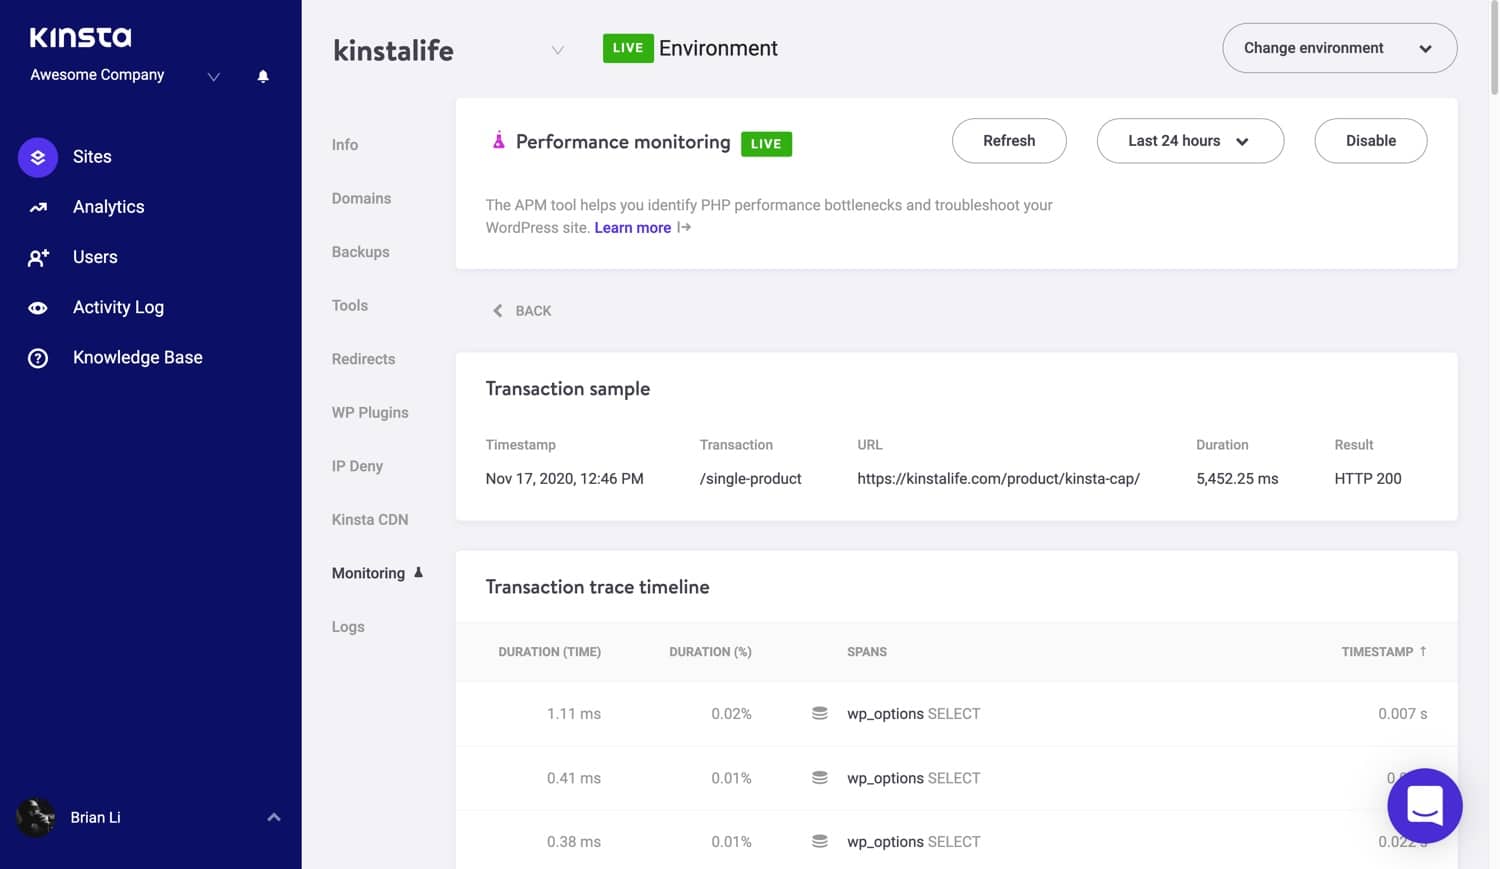1500x869 pixels.
Task: Click the Refresh button
Action: (x=1009, y=141)
